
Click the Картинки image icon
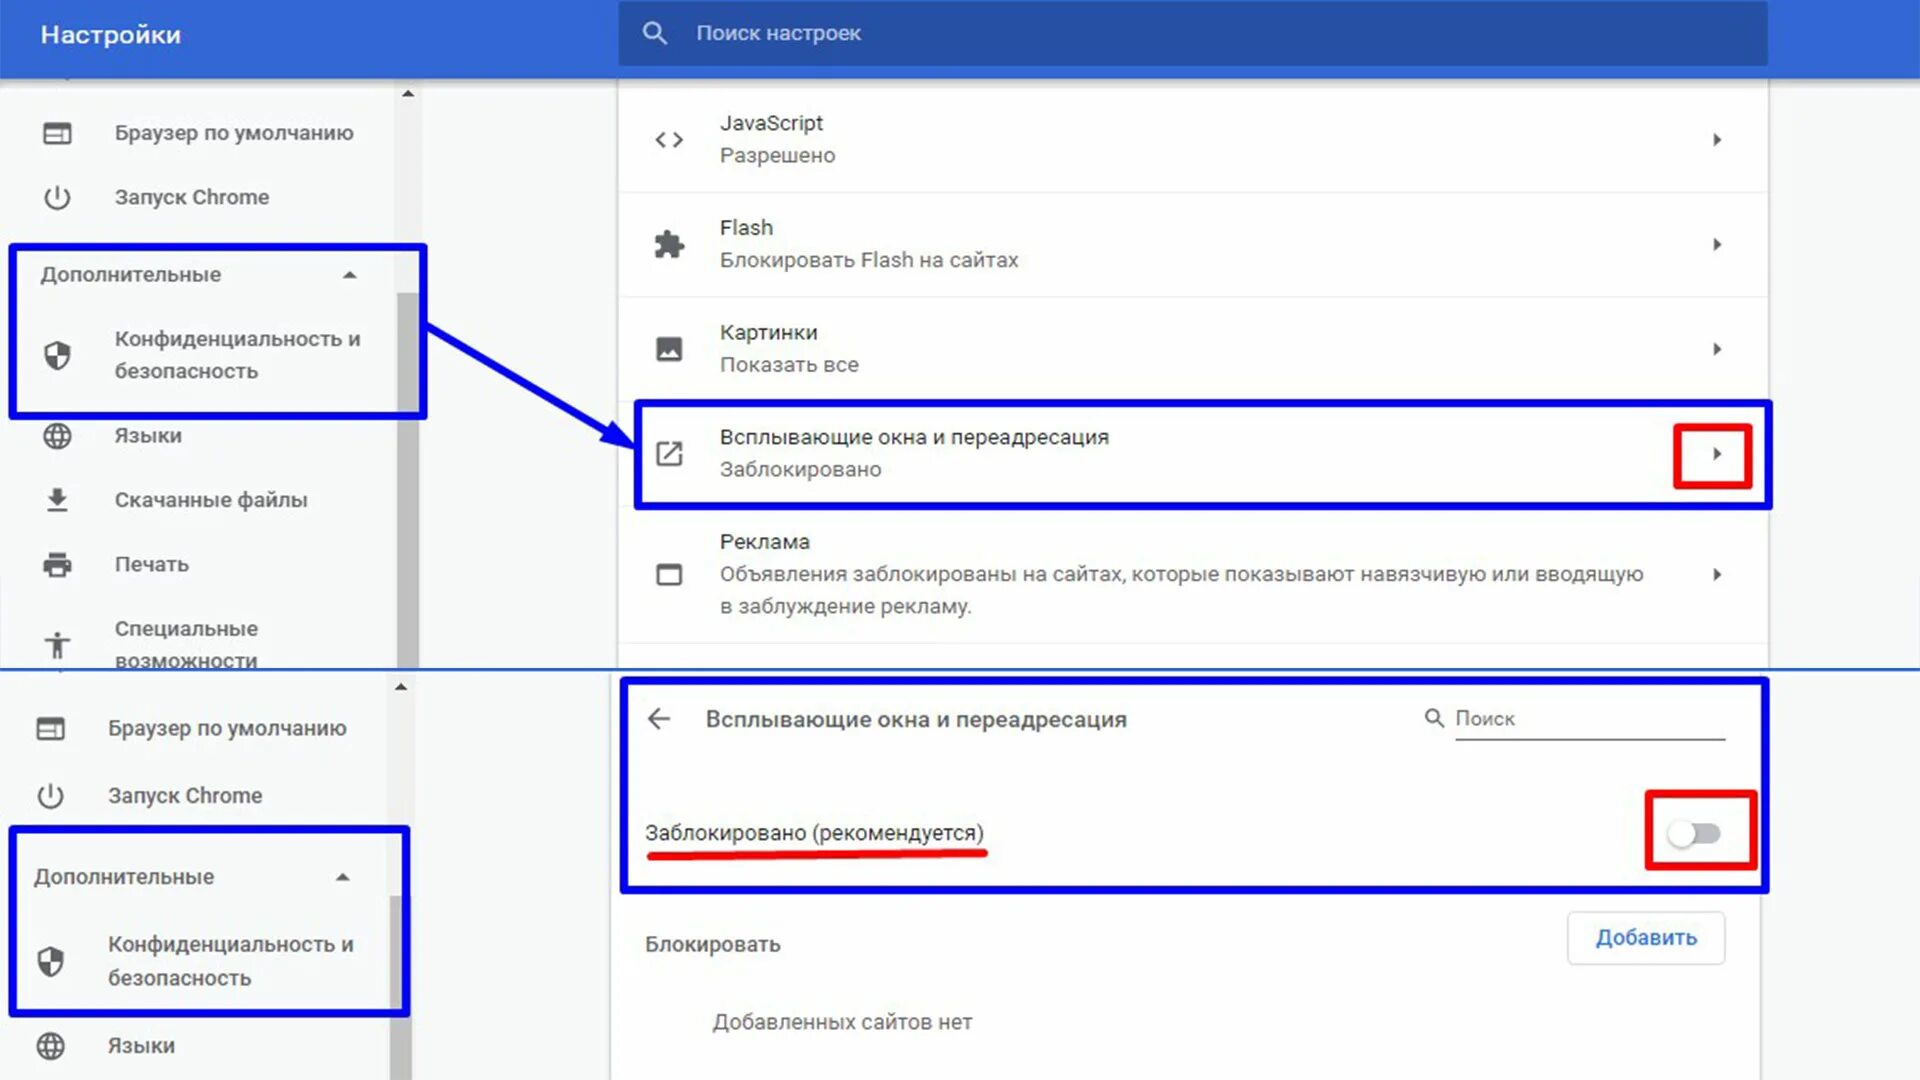[669, 349]
